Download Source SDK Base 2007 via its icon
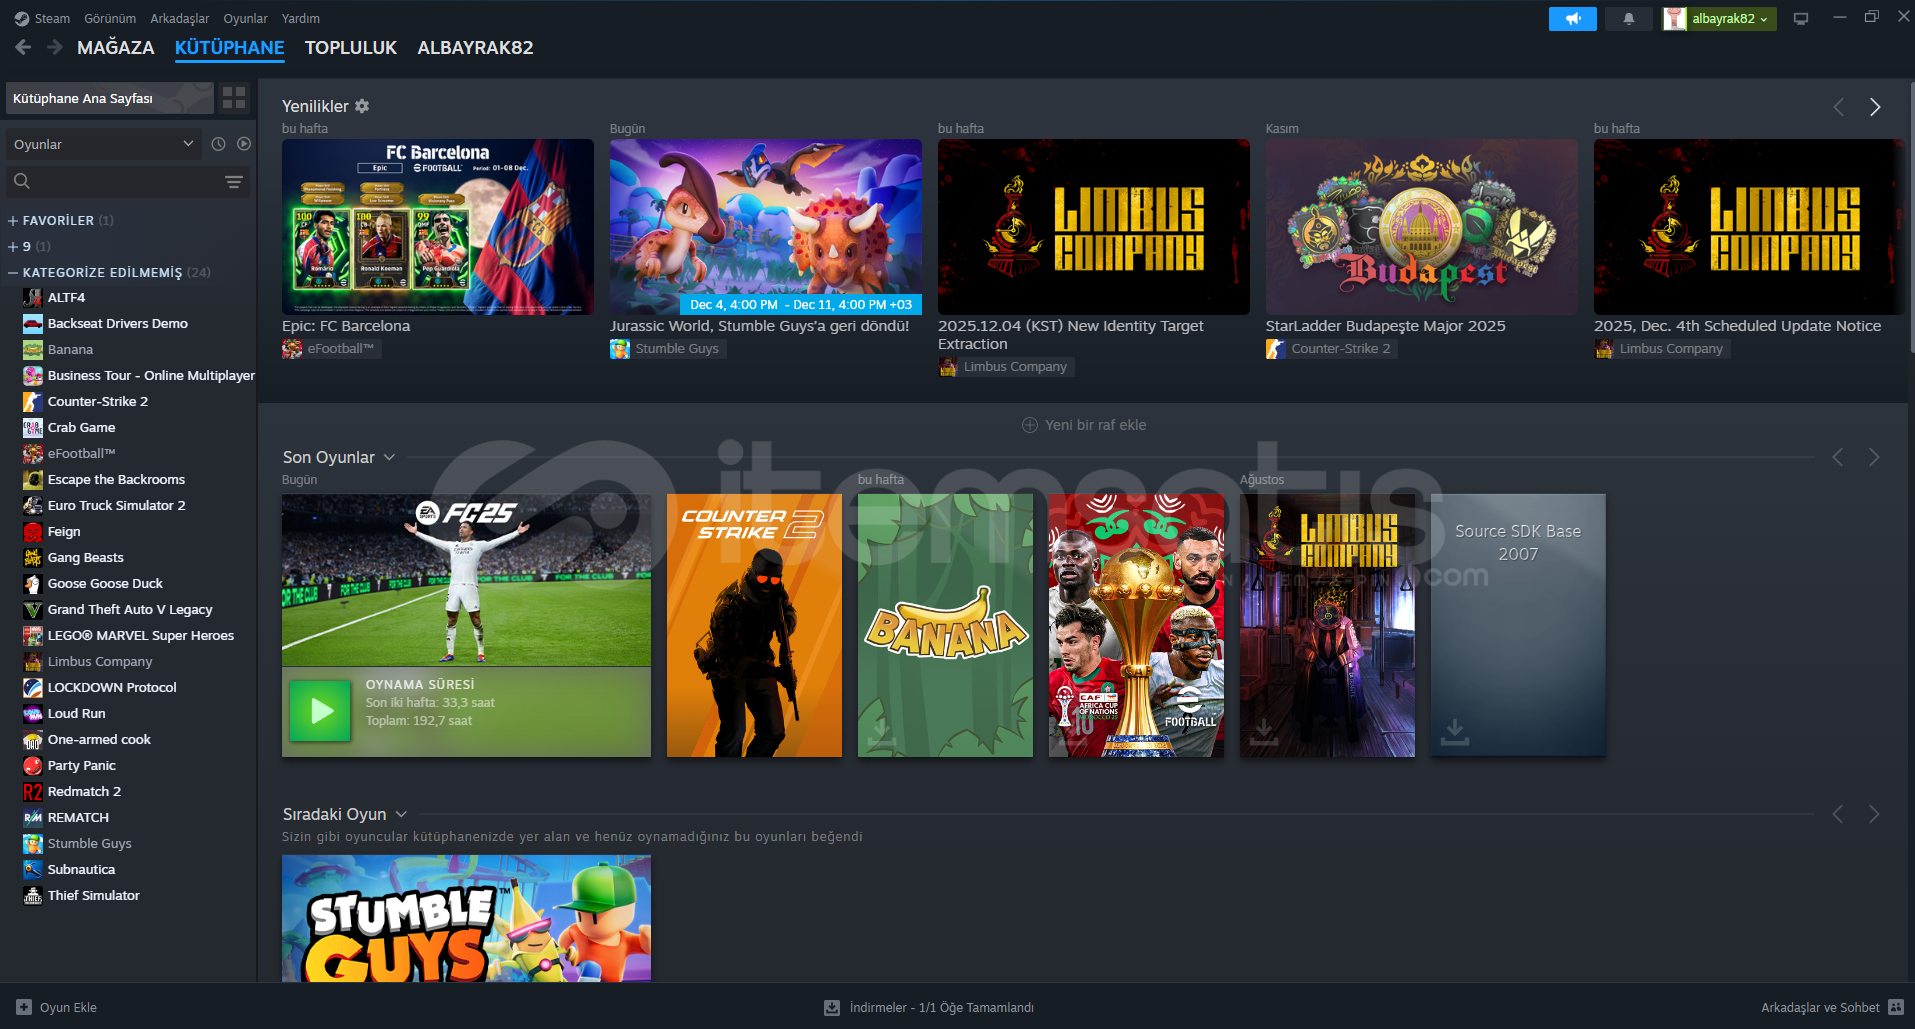This screenshot has width=1915, height=1029. 1455,732
